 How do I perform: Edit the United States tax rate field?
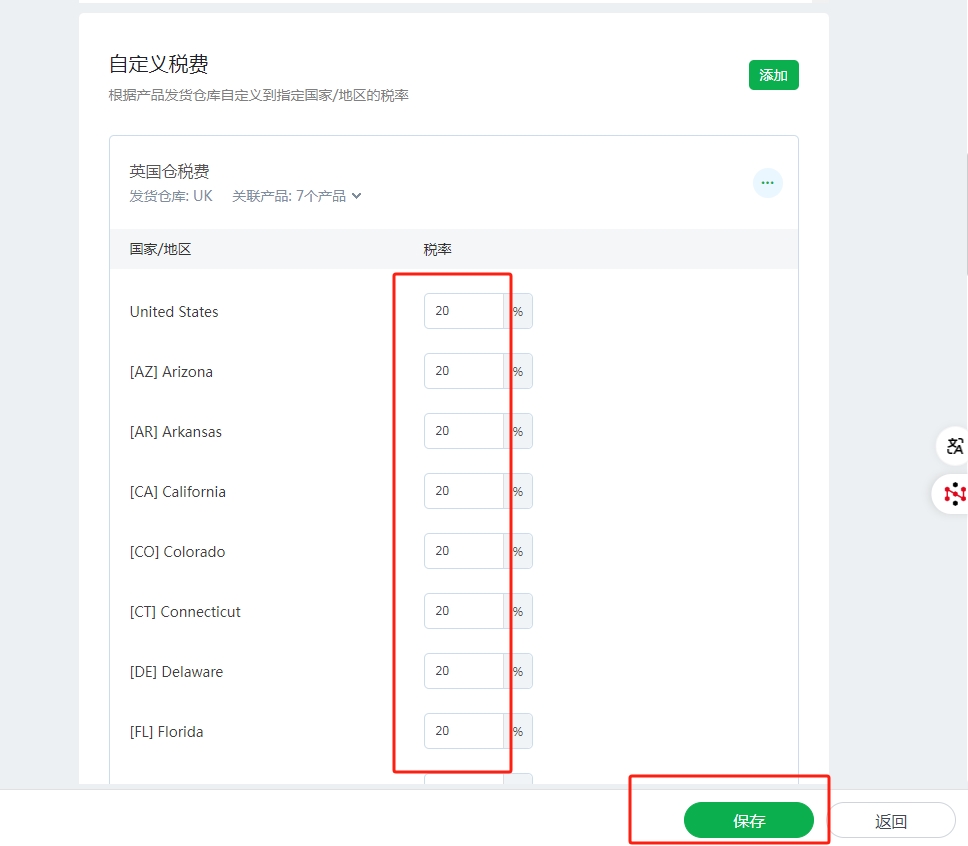point(464,311)
